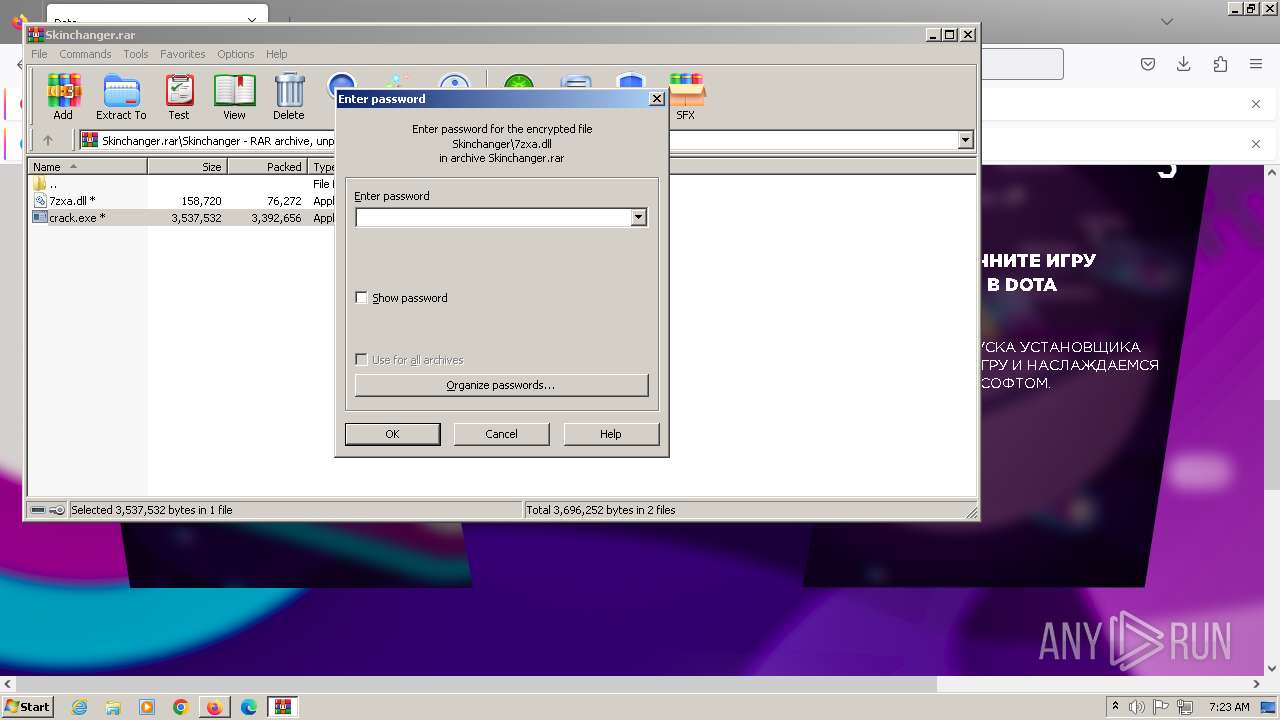Open Internet Explorer from the taskbar
The height and width of the screenshot is (720, 1280).
(x=79, y=707)
